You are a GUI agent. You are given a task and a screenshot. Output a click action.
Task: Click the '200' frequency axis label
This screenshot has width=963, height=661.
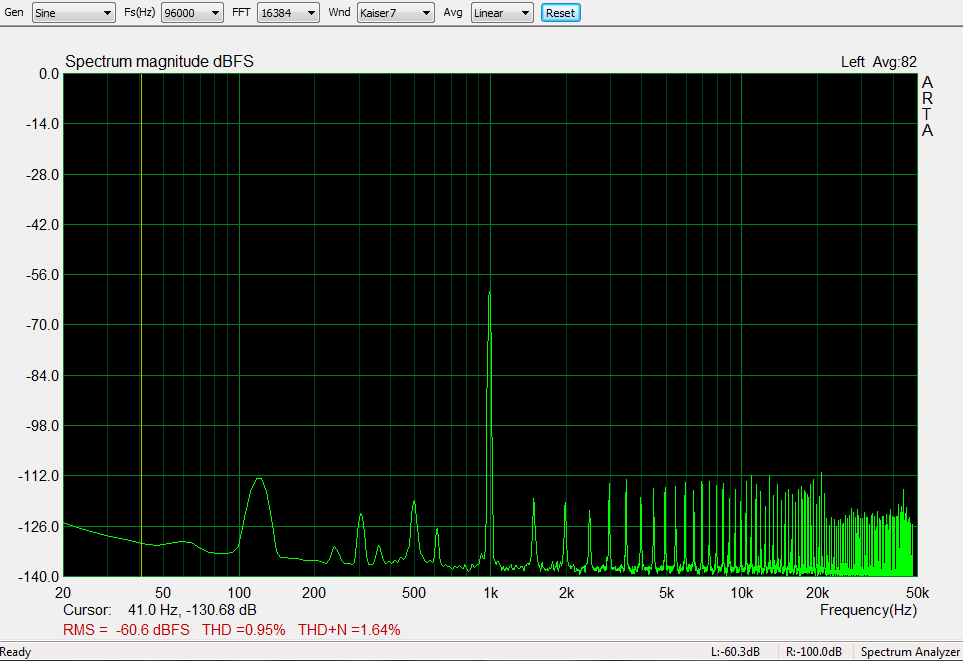(314, 593)
